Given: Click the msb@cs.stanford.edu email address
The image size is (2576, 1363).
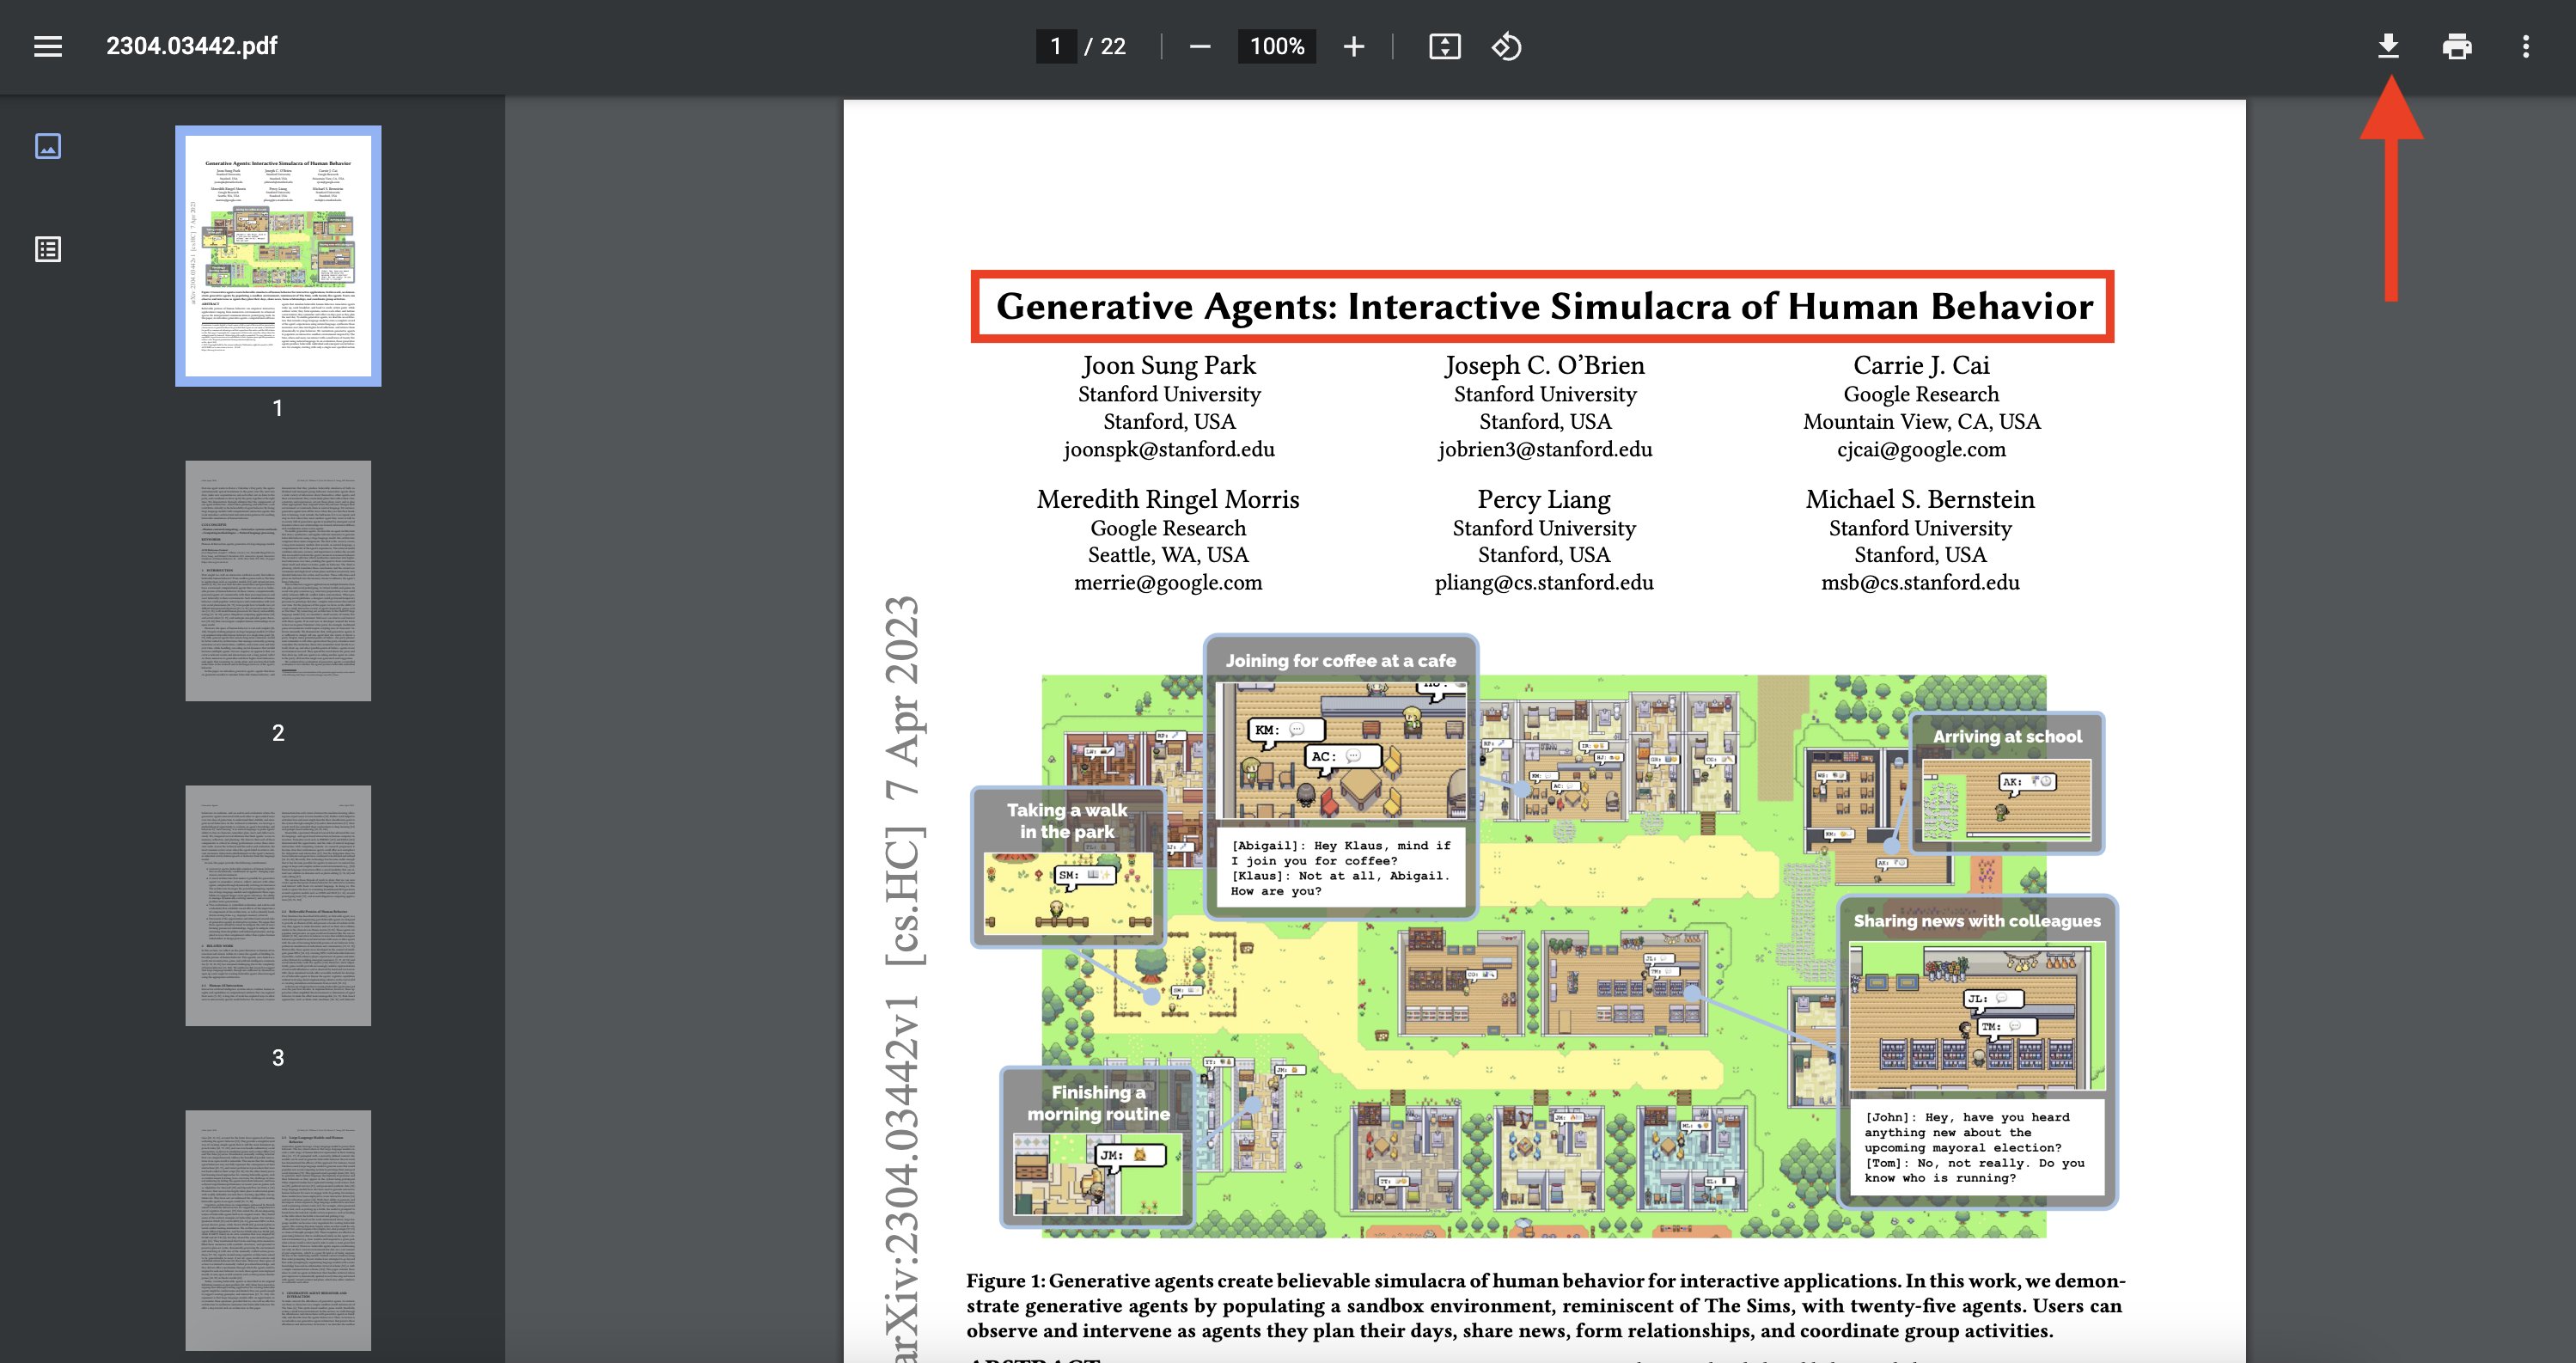Looking at the screenshot, I should click(x=1920, y=582).
